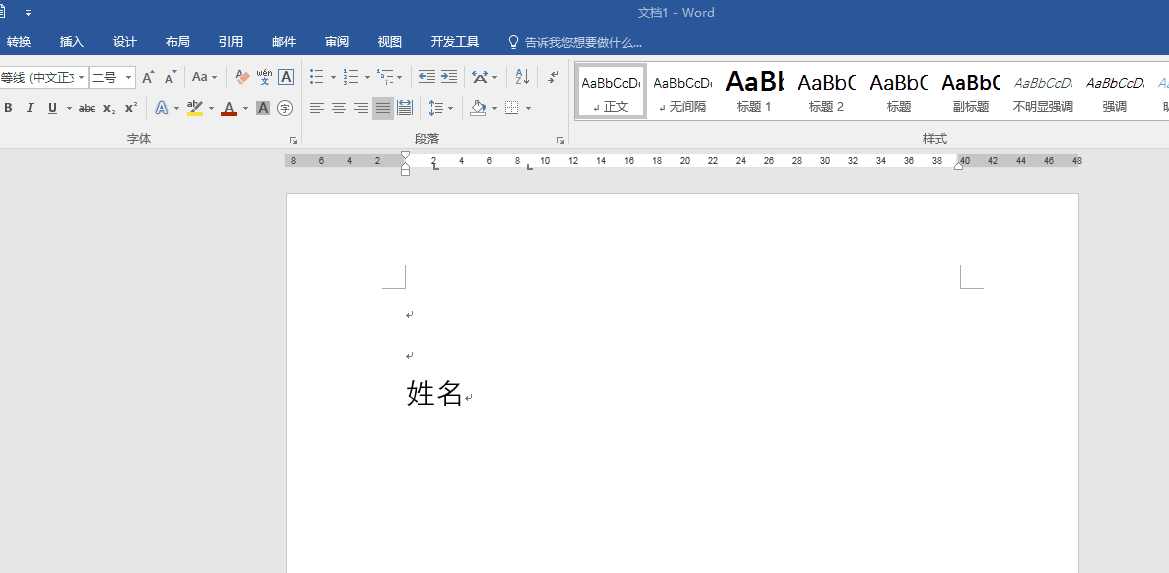Insert enclosed character (字 in circle)
The height and width of the screenshot is (573, 1169).
pyautogui.click(x=285, y=108)
